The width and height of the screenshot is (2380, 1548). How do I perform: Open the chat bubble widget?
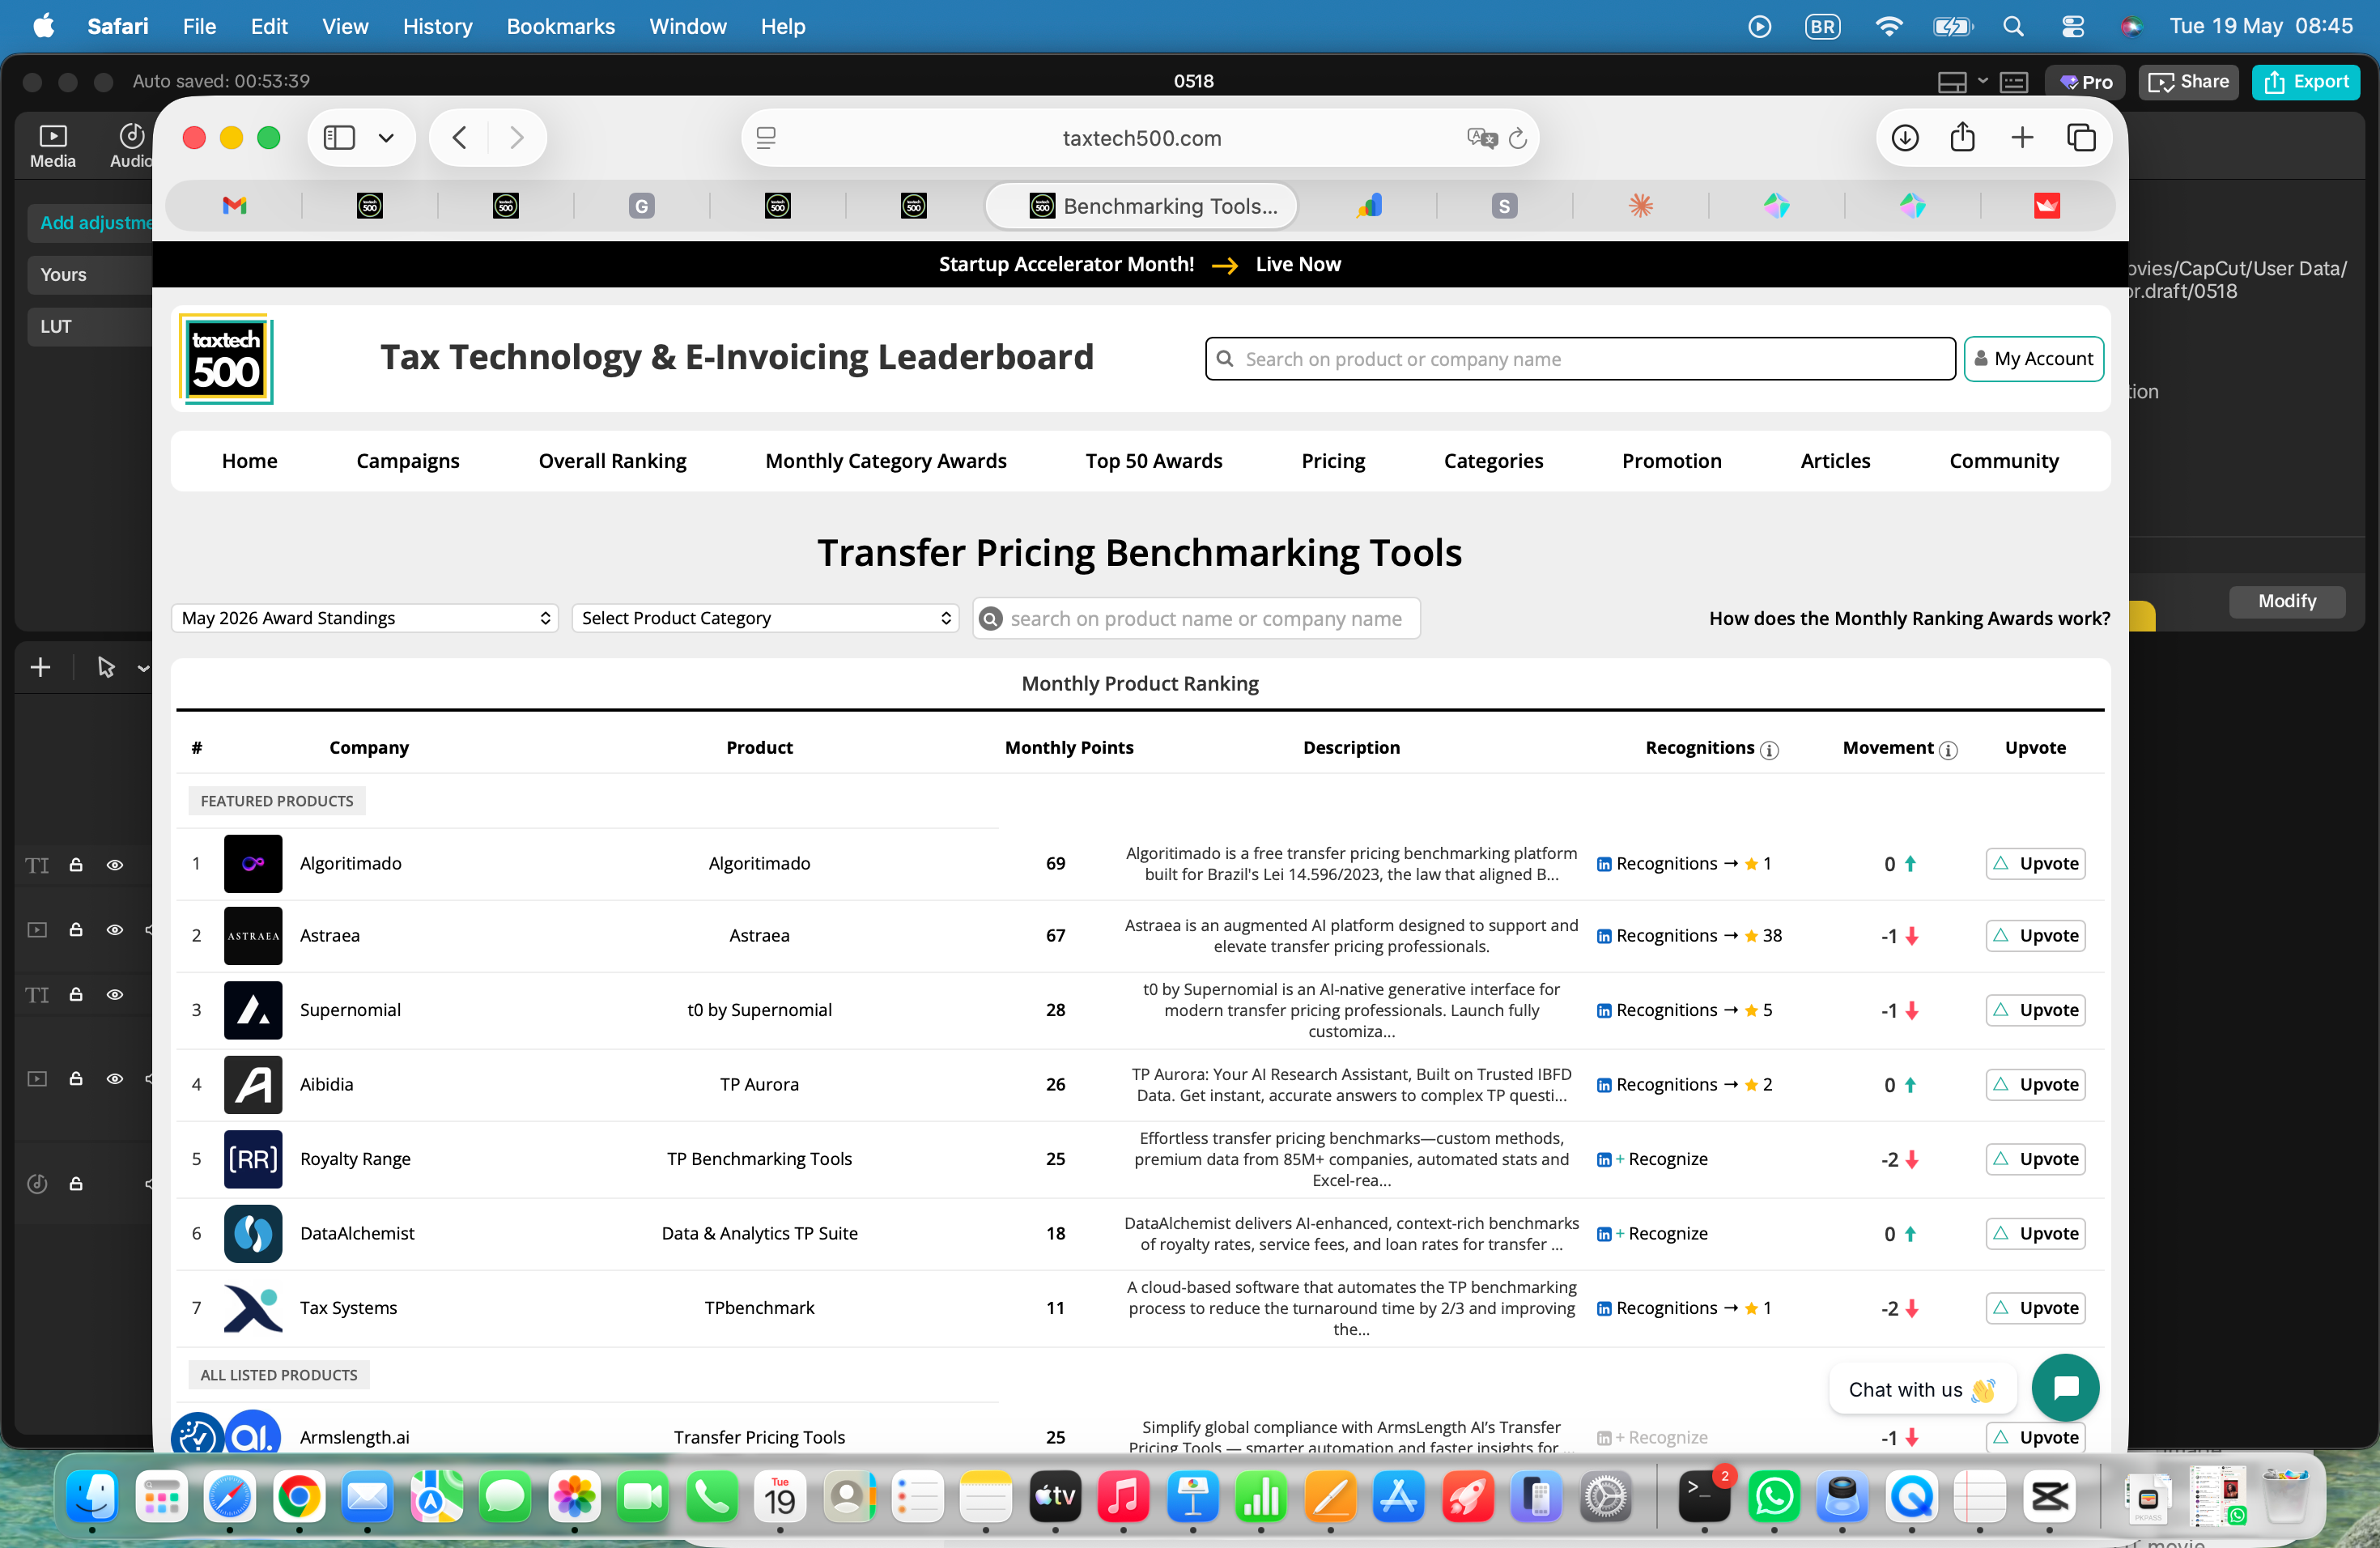click(2065, 1388)
